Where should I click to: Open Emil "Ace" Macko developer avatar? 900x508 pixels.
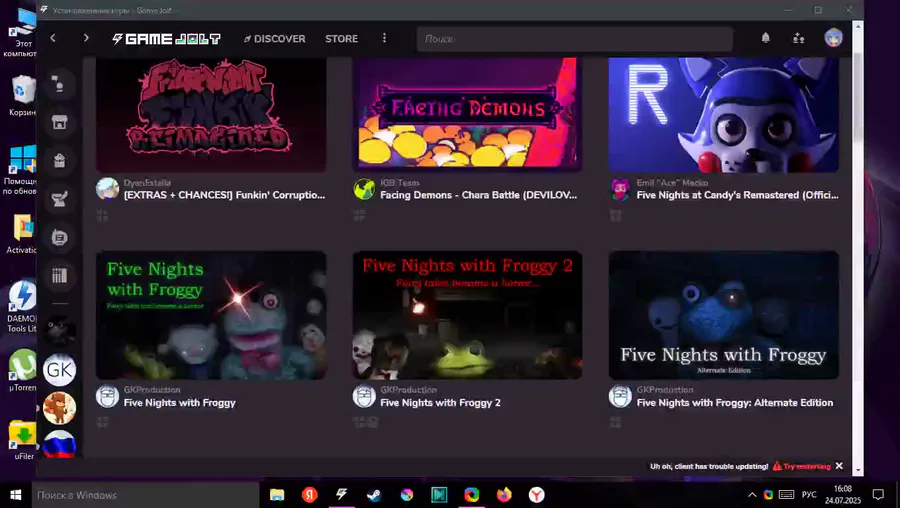coord(620,188)
